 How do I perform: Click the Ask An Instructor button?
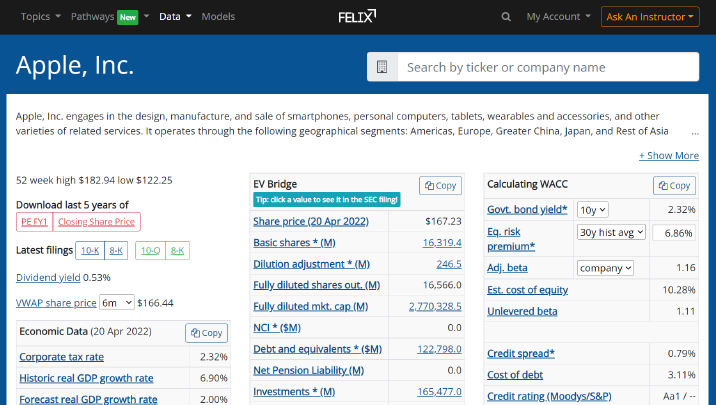[x=650, y=17]
